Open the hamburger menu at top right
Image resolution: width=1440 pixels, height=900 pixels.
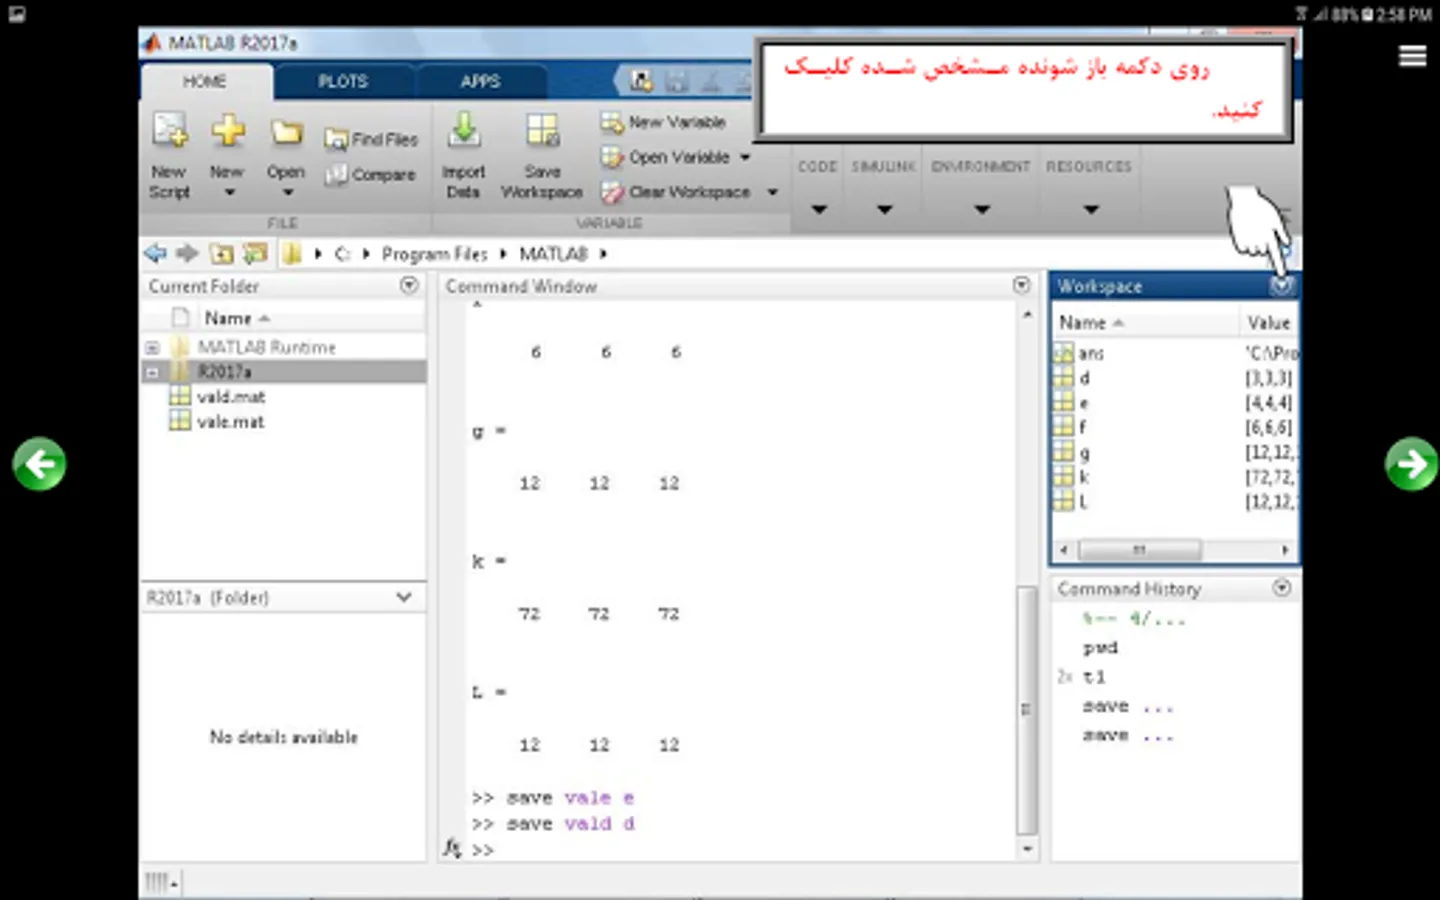1412,56
